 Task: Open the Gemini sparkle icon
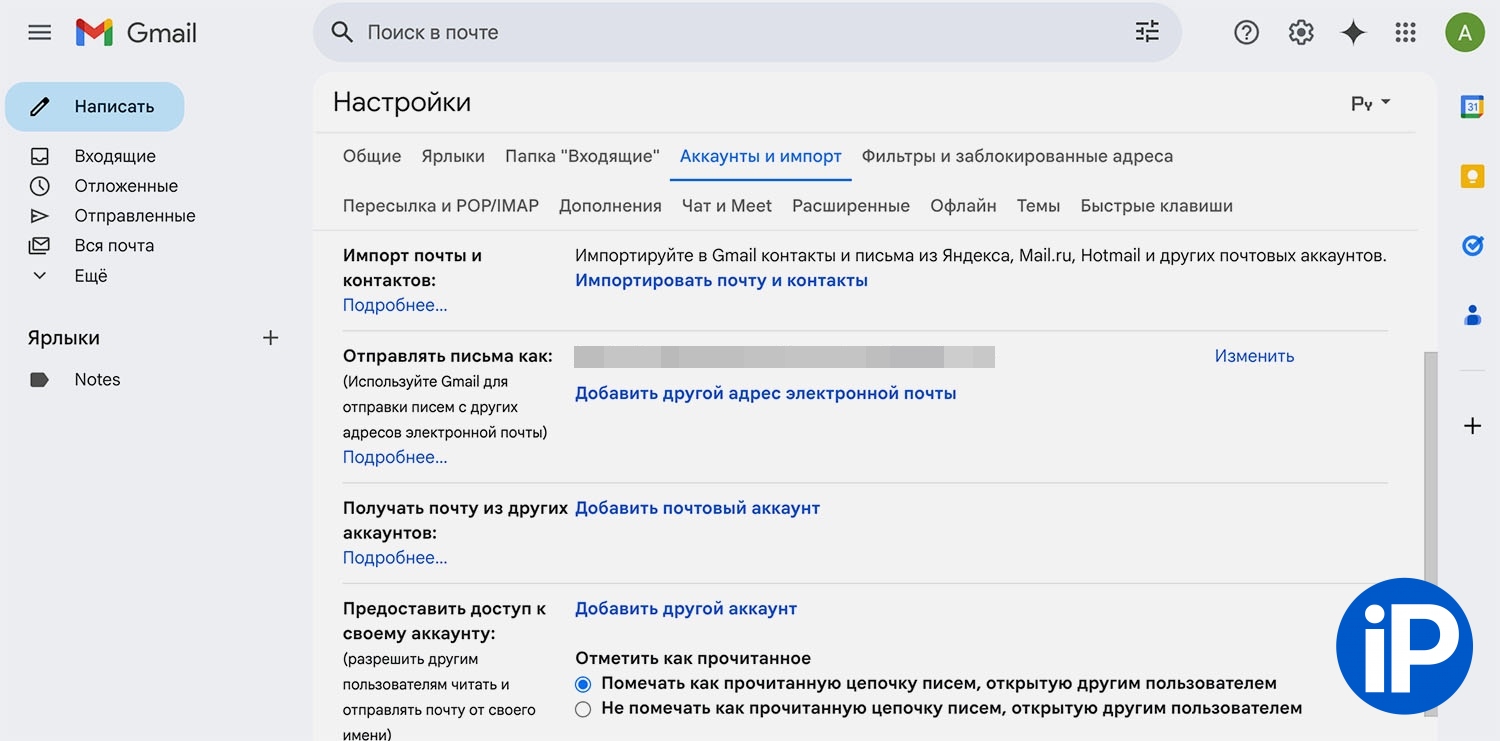[1353, 33]
